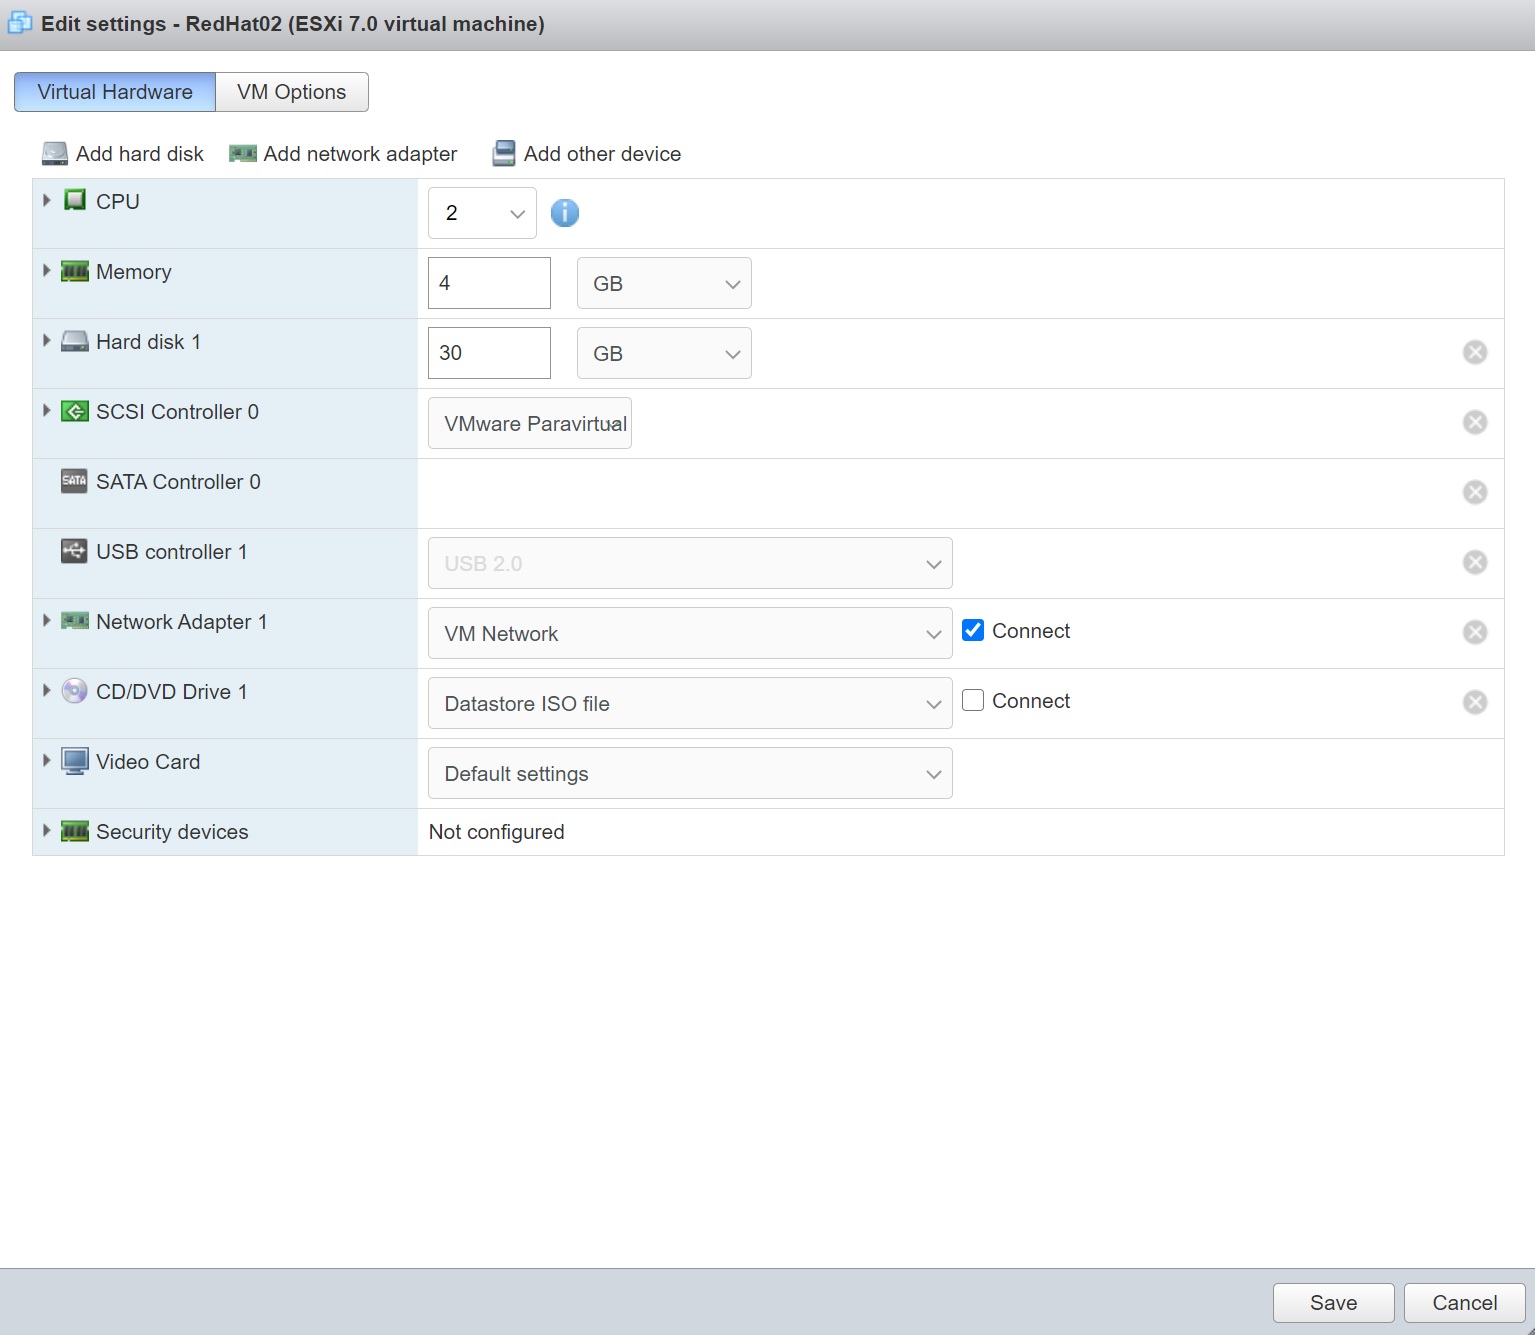Image resolution: width=1535 pixels, height=1335 pixels.
Task: Enable Connect for CD/DVD Drive 1
Action: click(973, 700)
